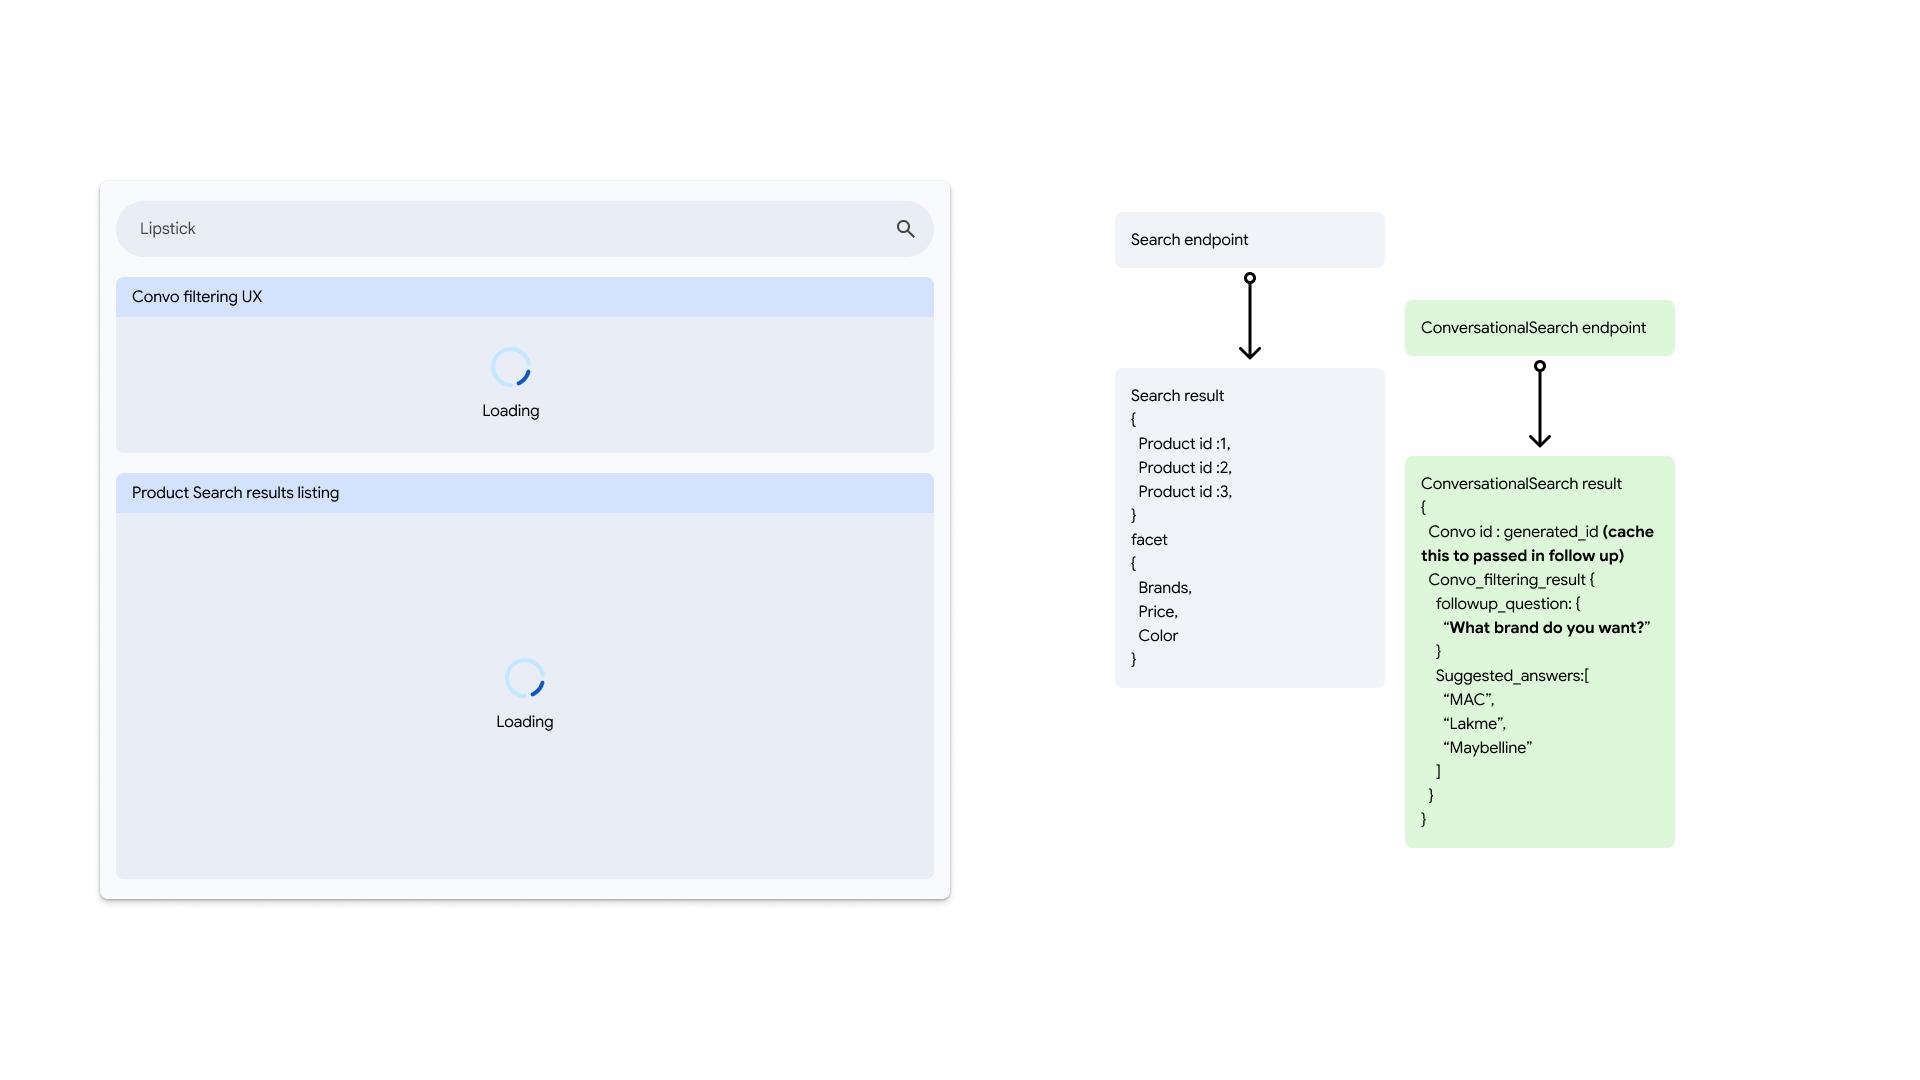Select the "MAC" suggested answer
Screen dimensions: 1920x1080
pos(1468,700)
